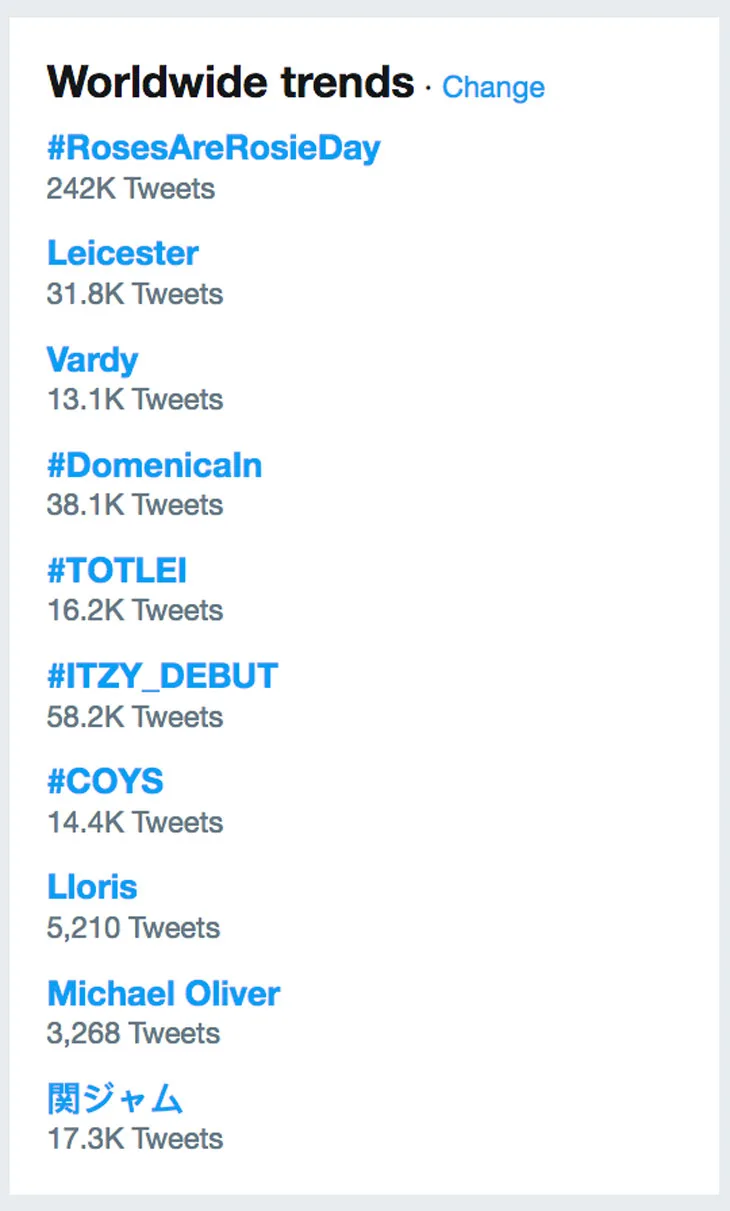The height and width of the screenshot is (1211, 730).
Task: Open the #ITZY_DEBUT hashtag
Action: click(x=162, y=676)
